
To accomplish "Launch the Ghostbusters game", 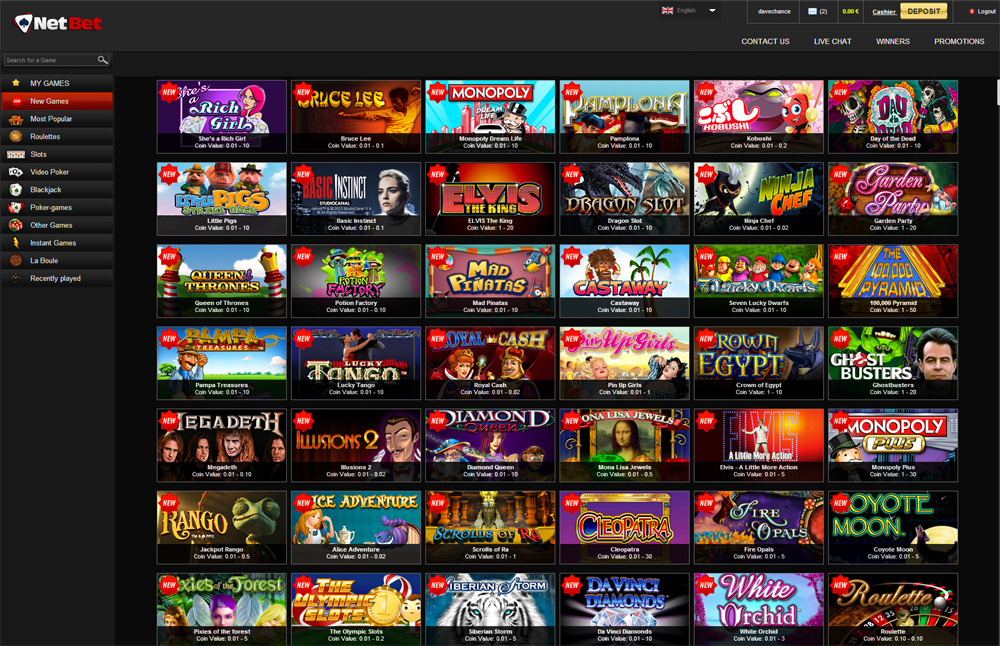I will [x=893, y=363].
